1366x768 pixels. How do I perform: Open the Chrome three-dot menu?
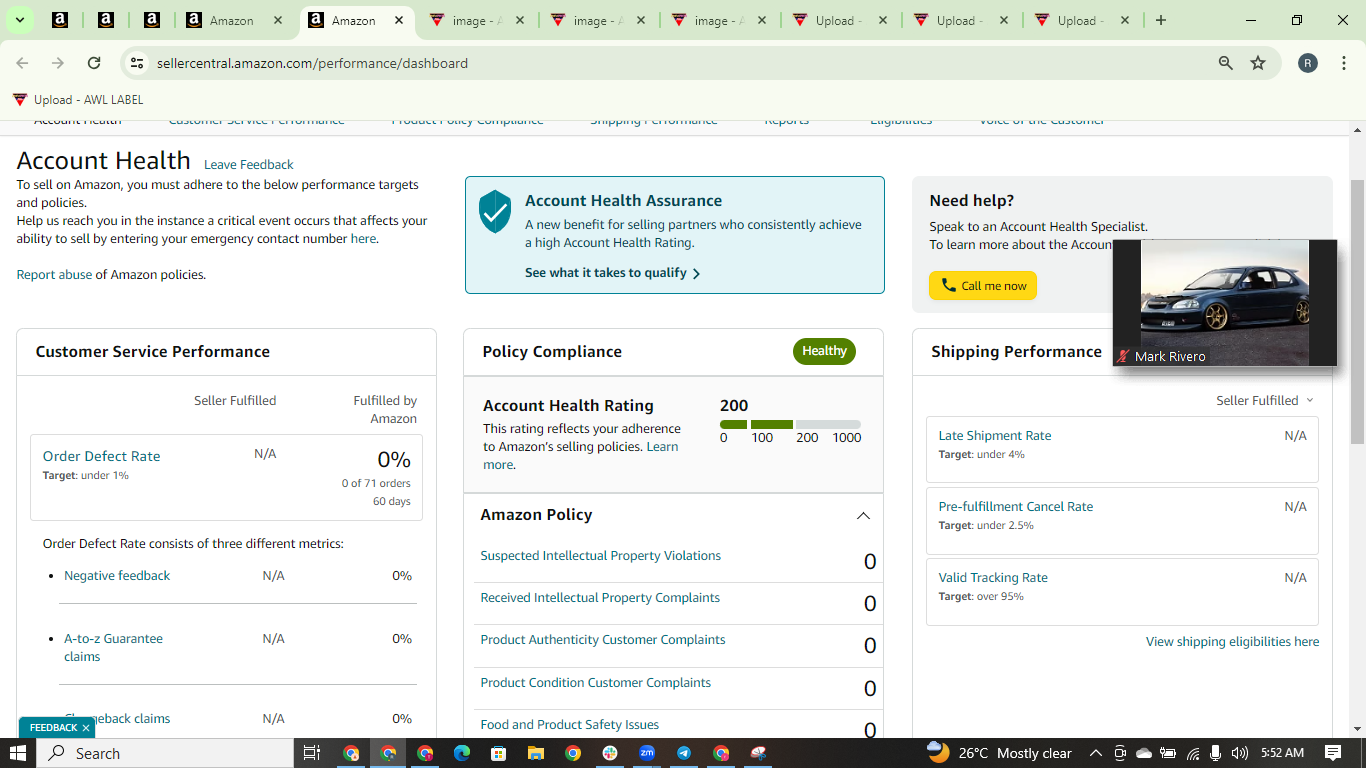tap(1342, 63)
